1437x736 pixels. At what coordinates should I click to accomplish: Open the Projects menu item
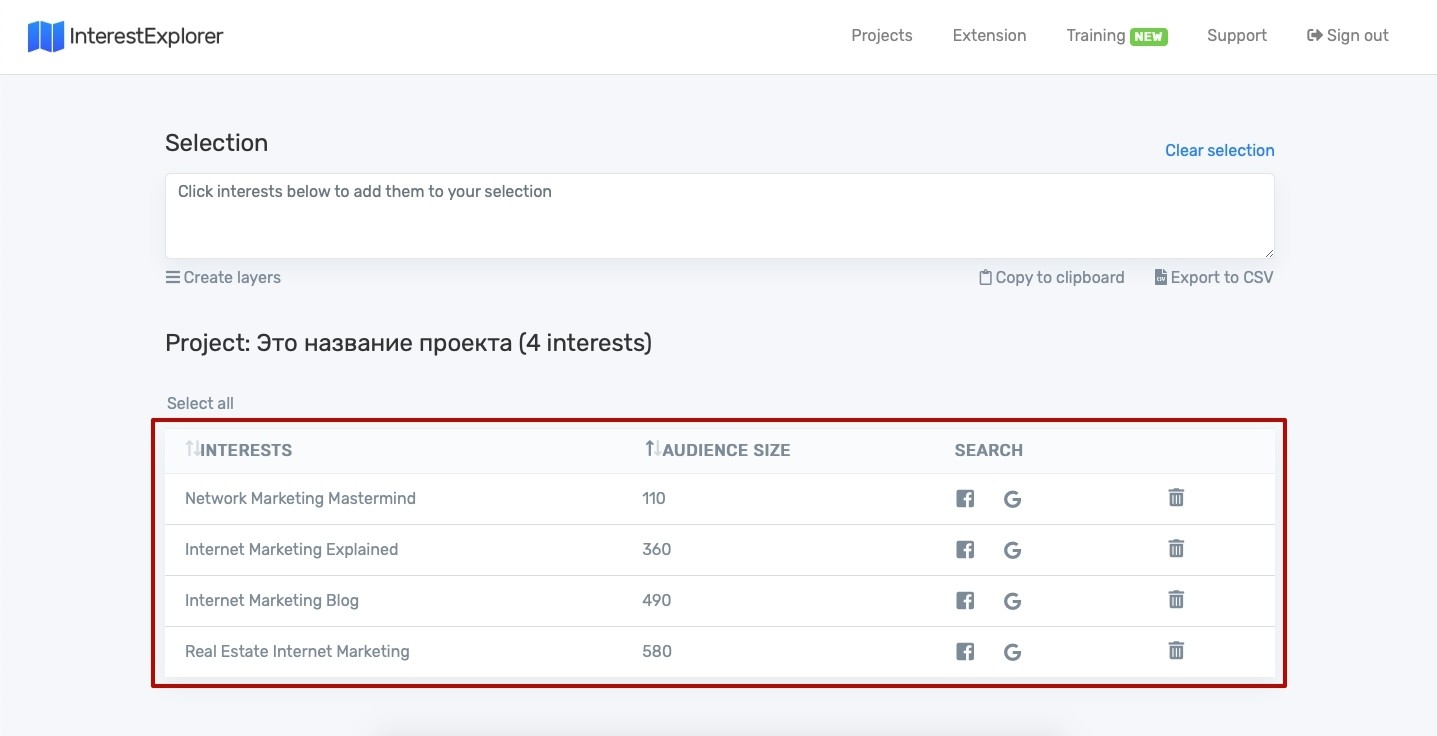[882, 35]
